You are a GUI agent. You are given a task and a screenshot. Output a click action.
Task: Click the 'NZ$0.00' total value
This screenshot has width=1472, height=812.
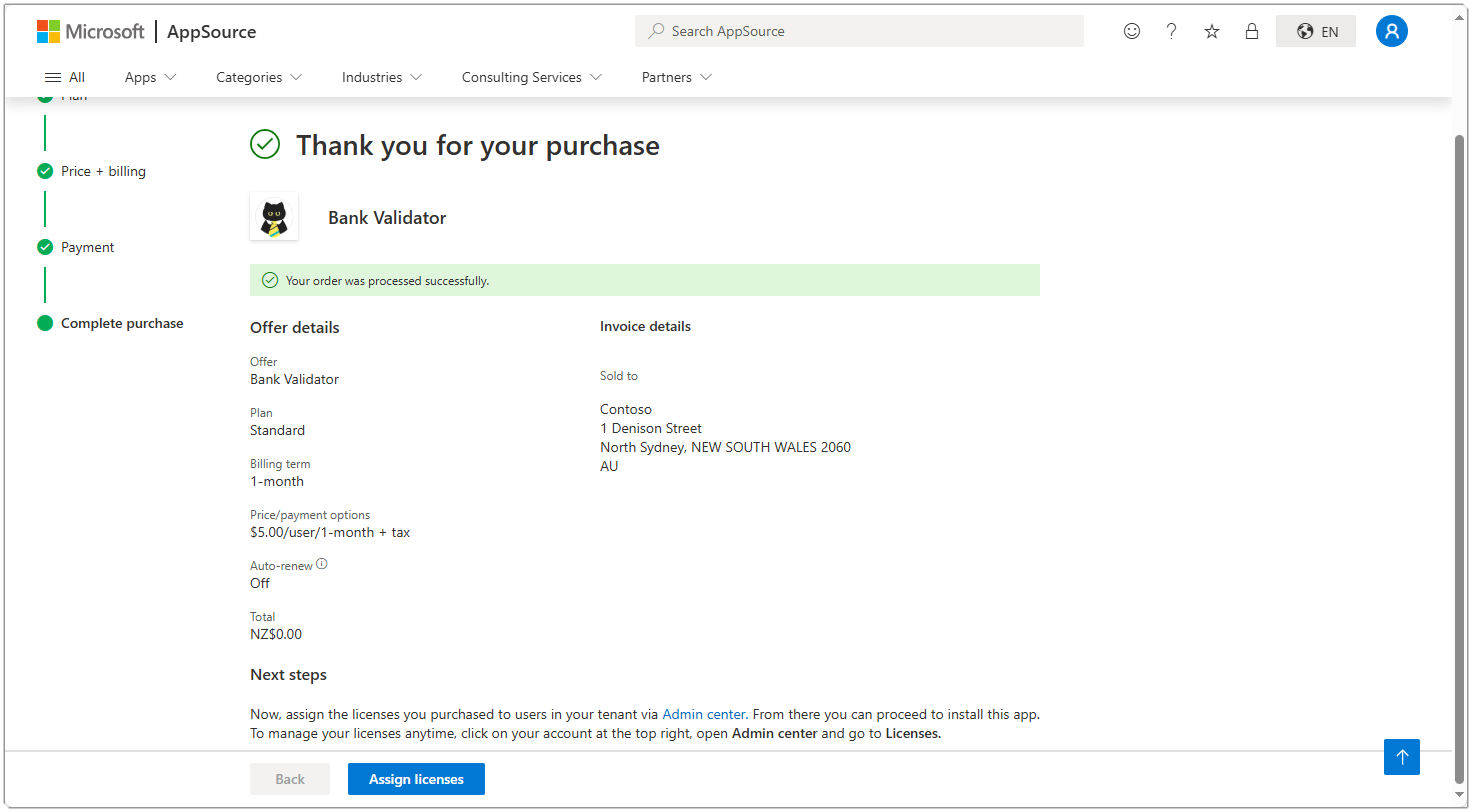point(276,634)
